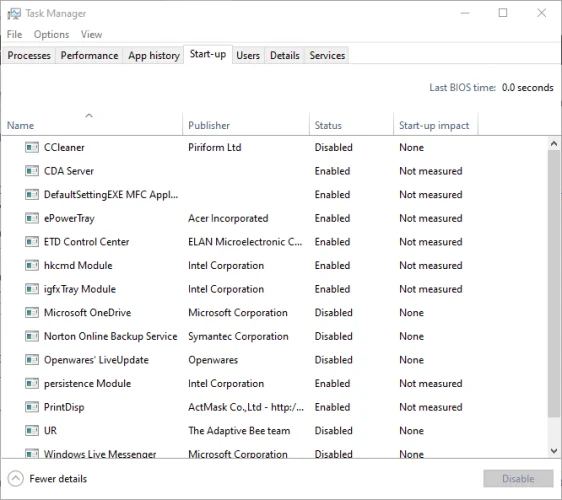Select the PrintDisp startup icon

[32, 407]
